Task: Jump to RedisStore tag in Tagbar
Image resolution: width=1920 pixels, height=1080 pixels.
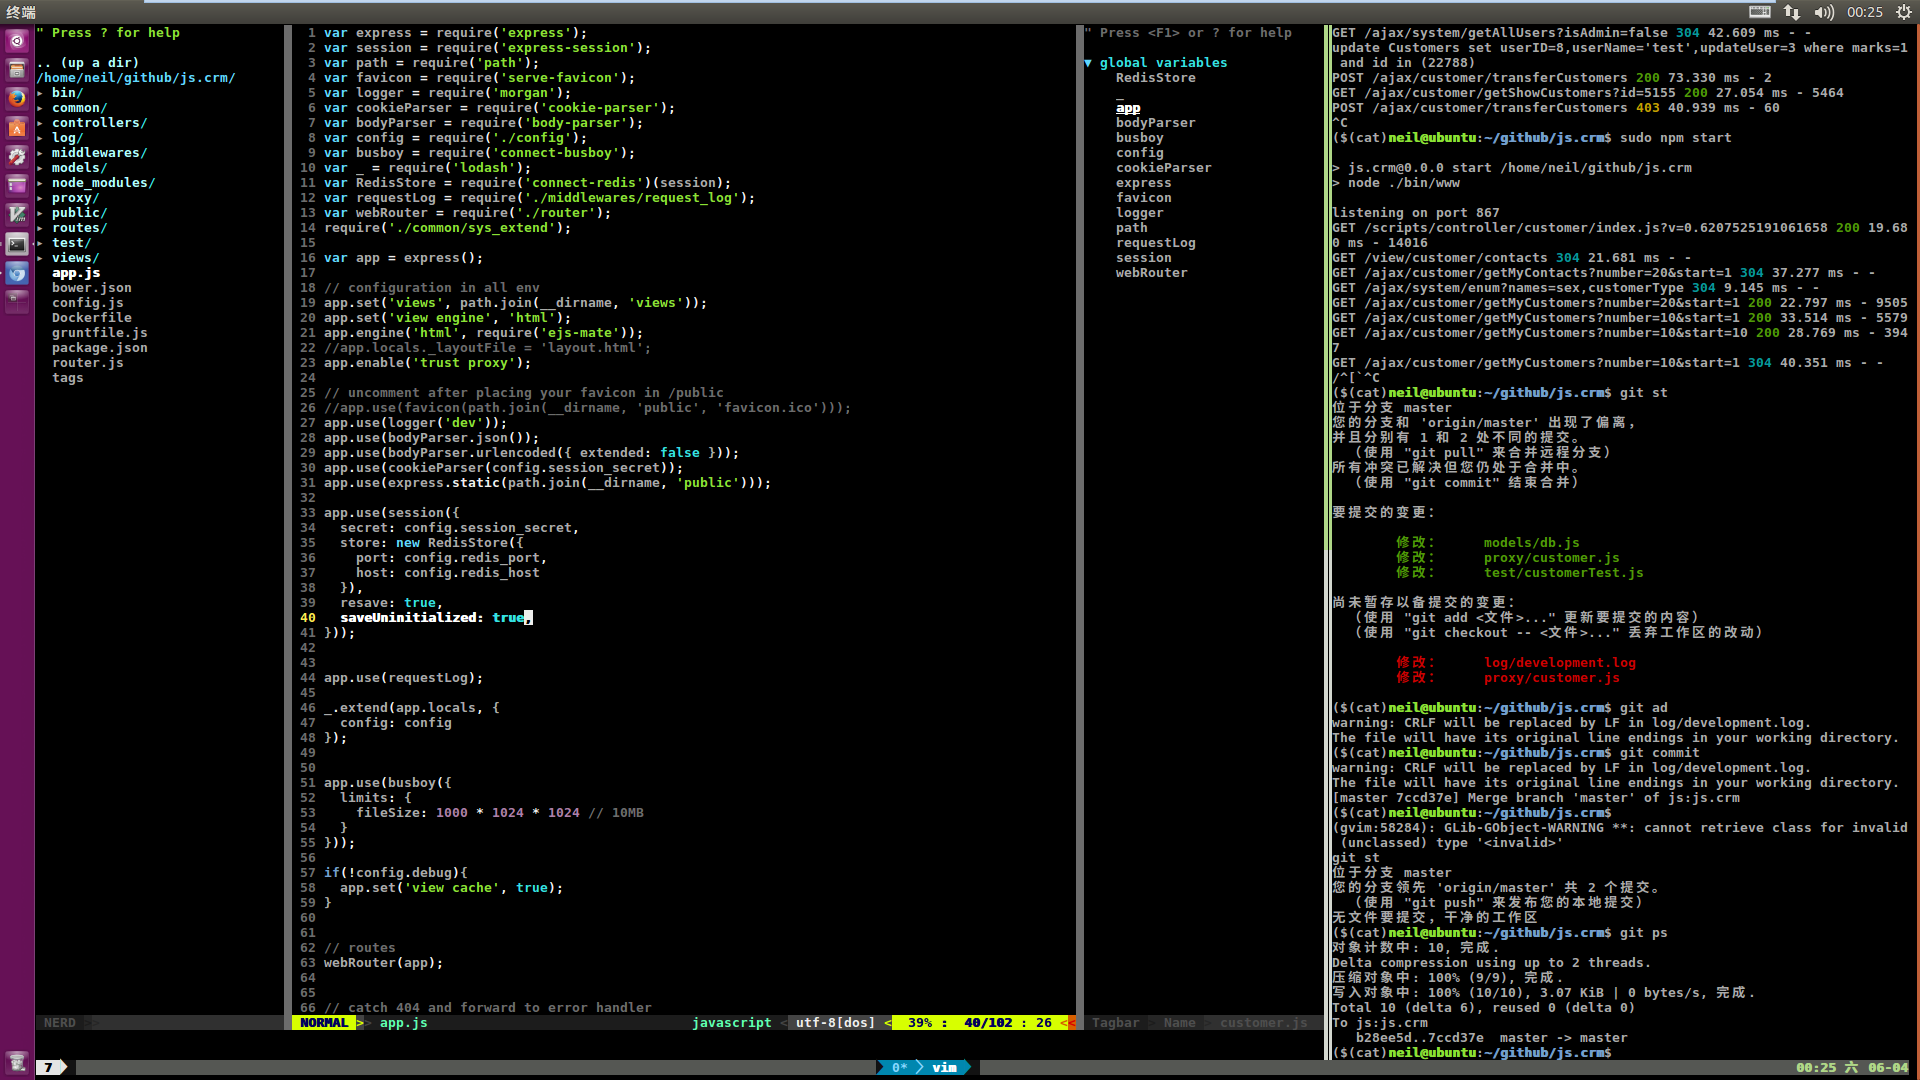Action: tap(1156, 78)
